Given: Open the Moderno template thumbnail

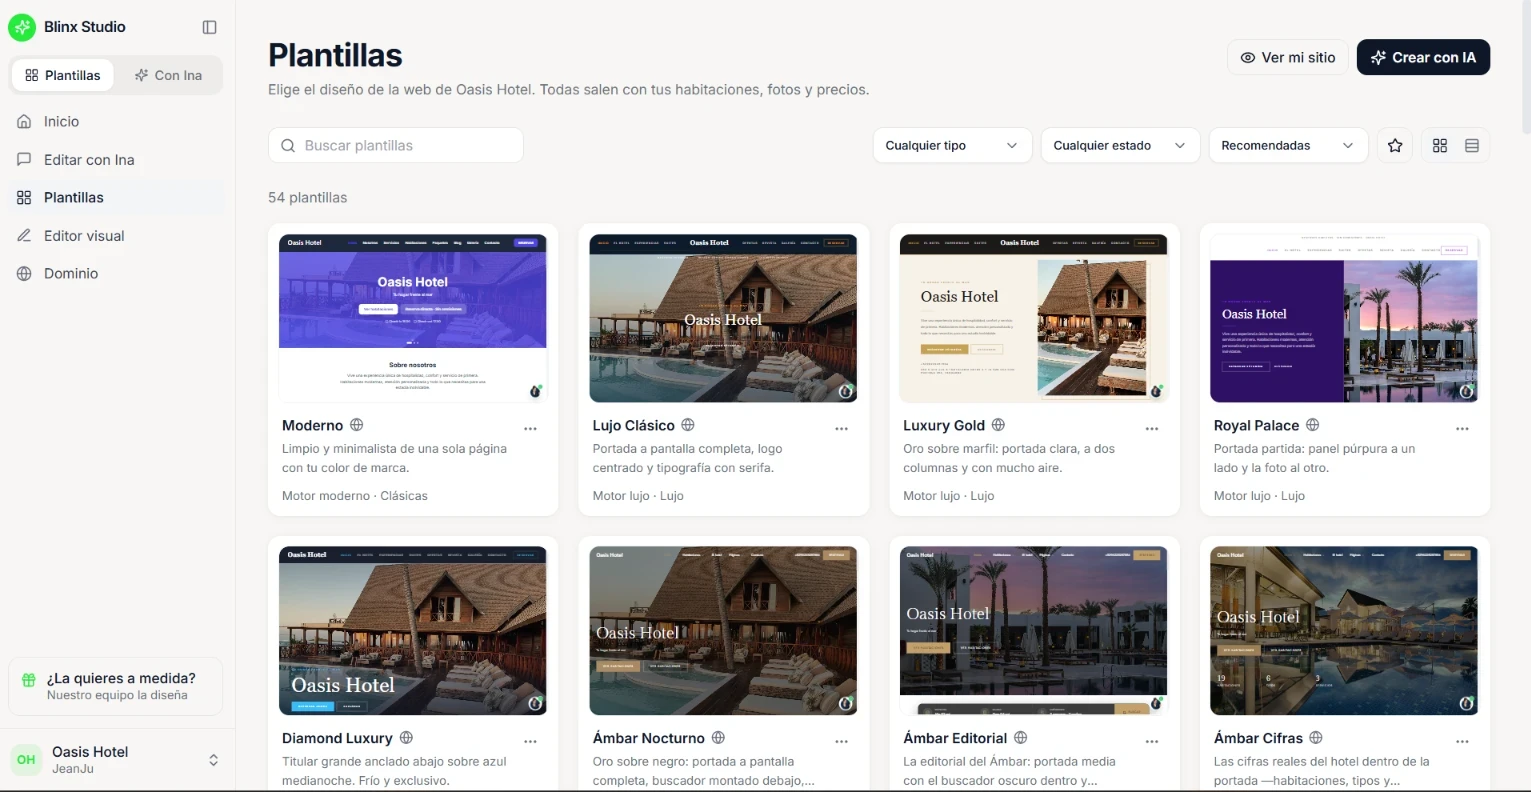Looking at the screenshot, I should pyautogui.click(x=413, y=318).
